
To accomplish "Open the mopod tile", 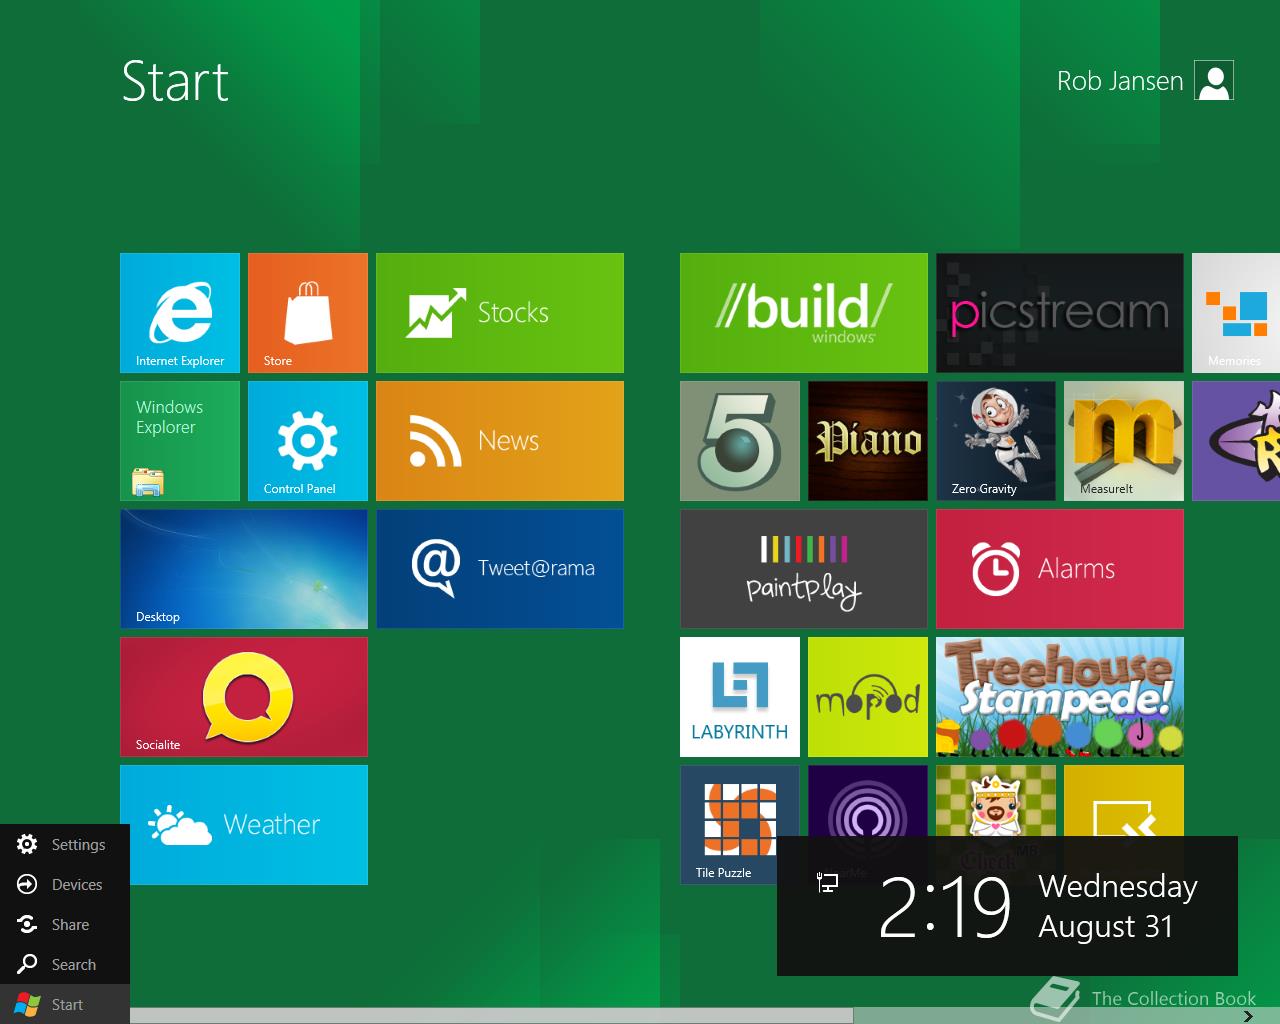I will click(868, 697).
